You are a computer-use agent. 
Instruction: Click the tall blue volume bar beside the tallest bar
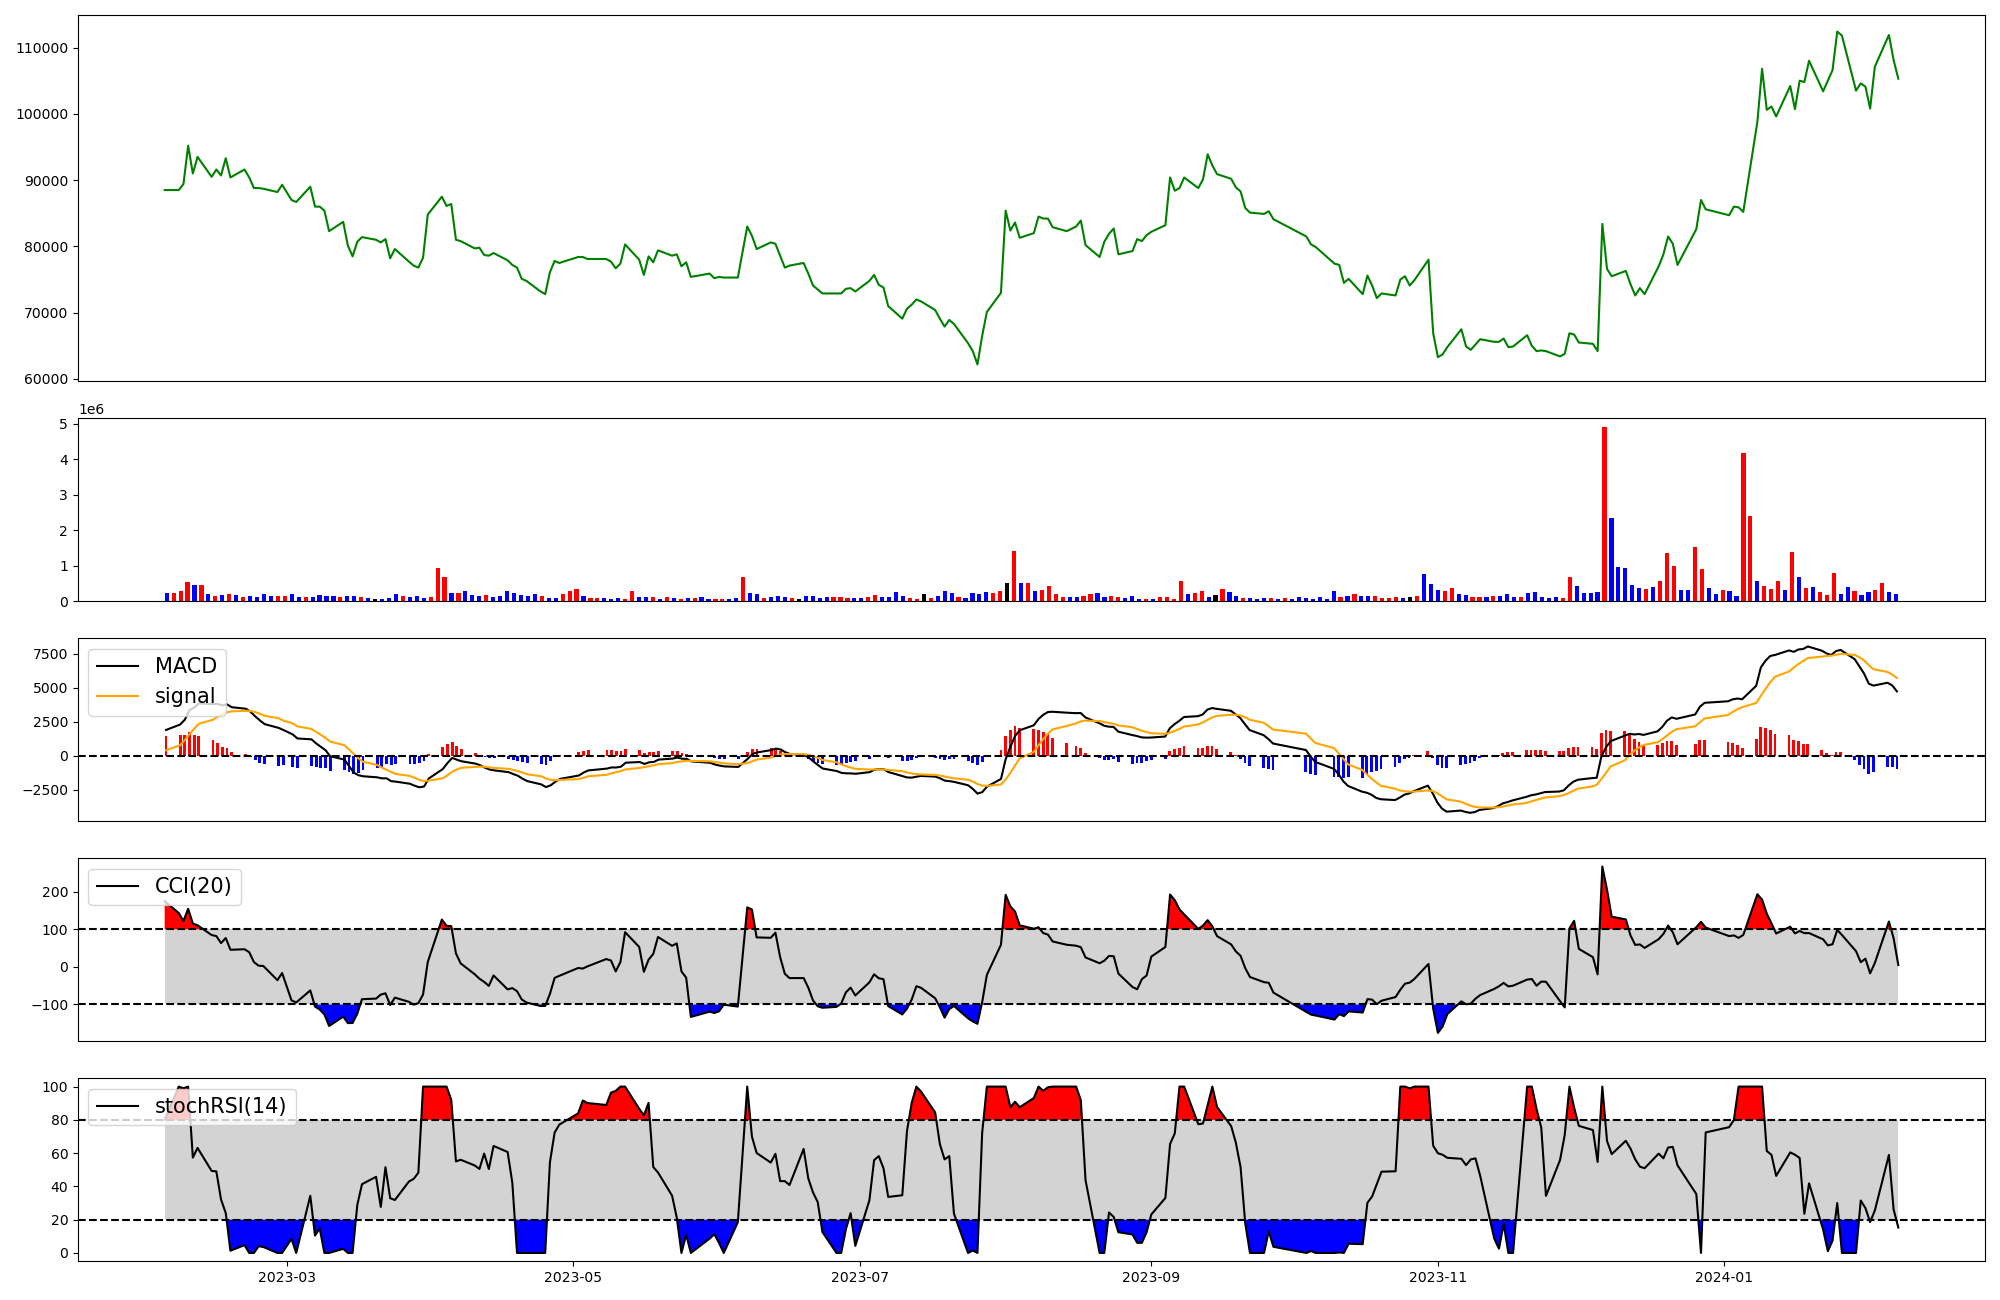click(1611, 560)
